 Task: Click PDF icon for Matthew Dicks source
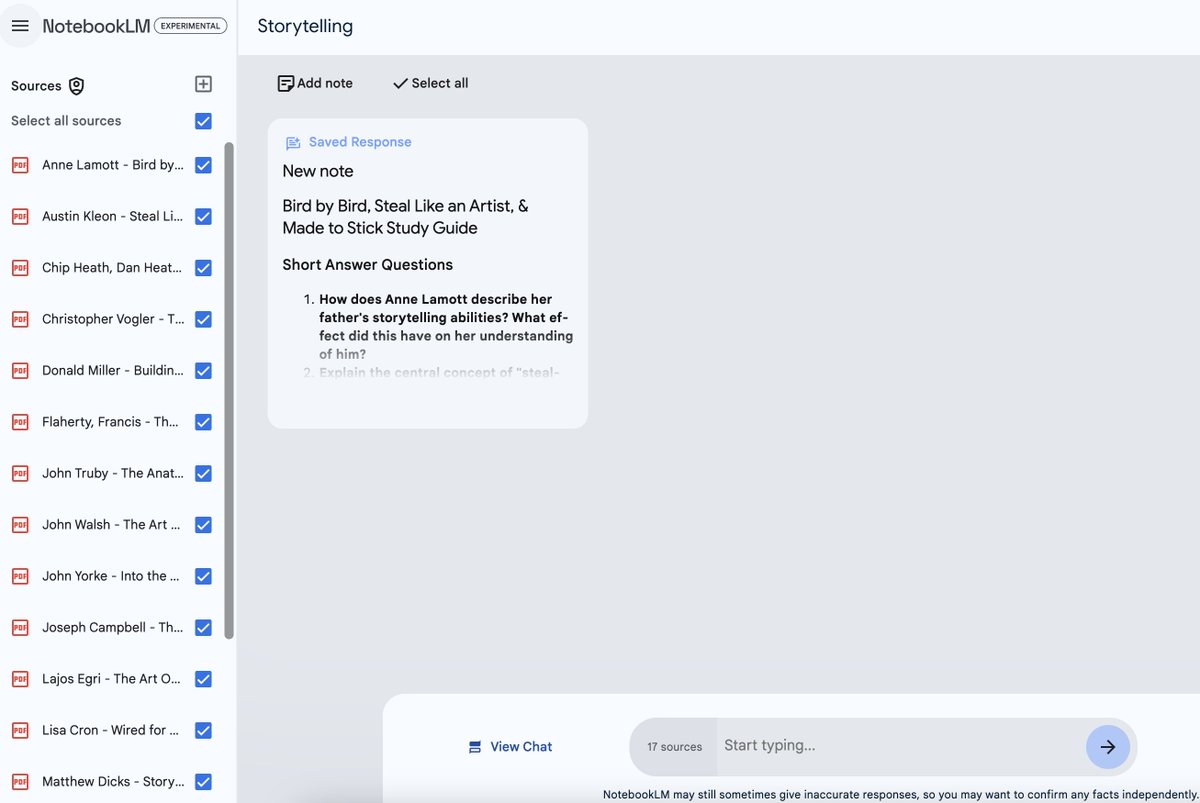pyautogui.click(x=20, y=782)
